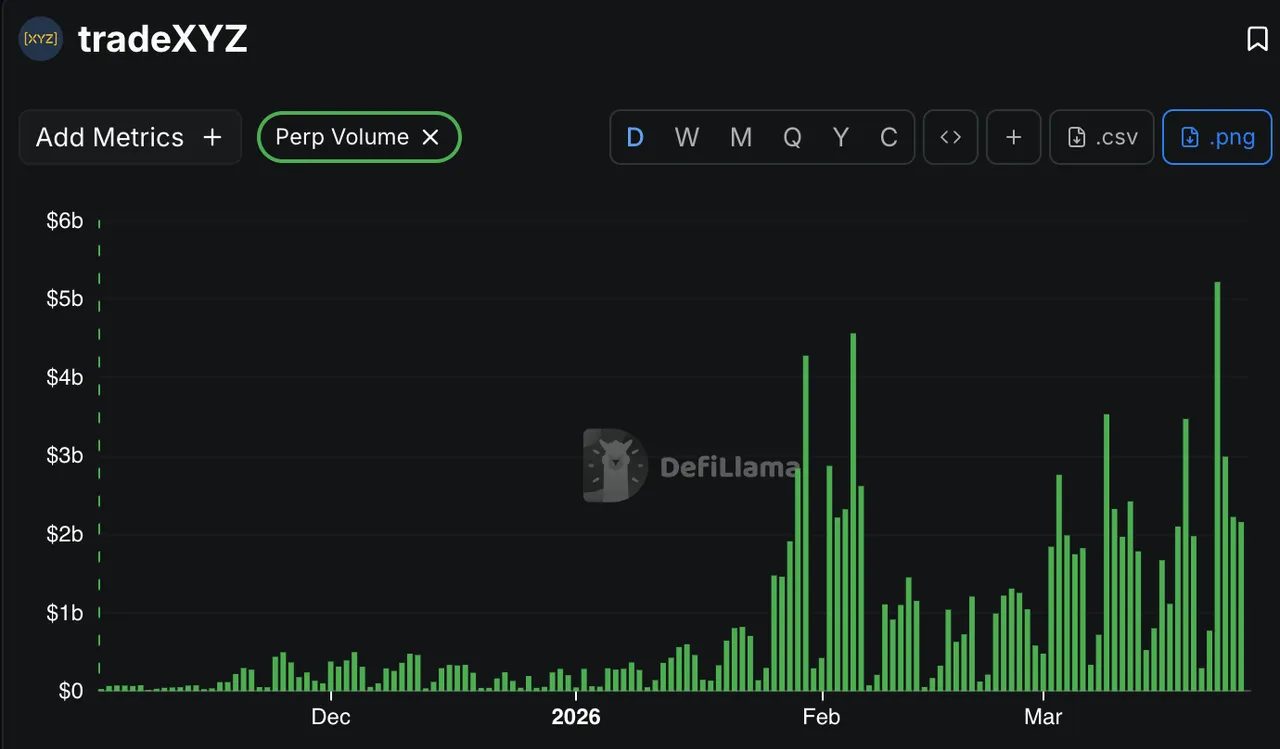Click the $4b y-axis label

pyautogui.click(x=65, y=378)
